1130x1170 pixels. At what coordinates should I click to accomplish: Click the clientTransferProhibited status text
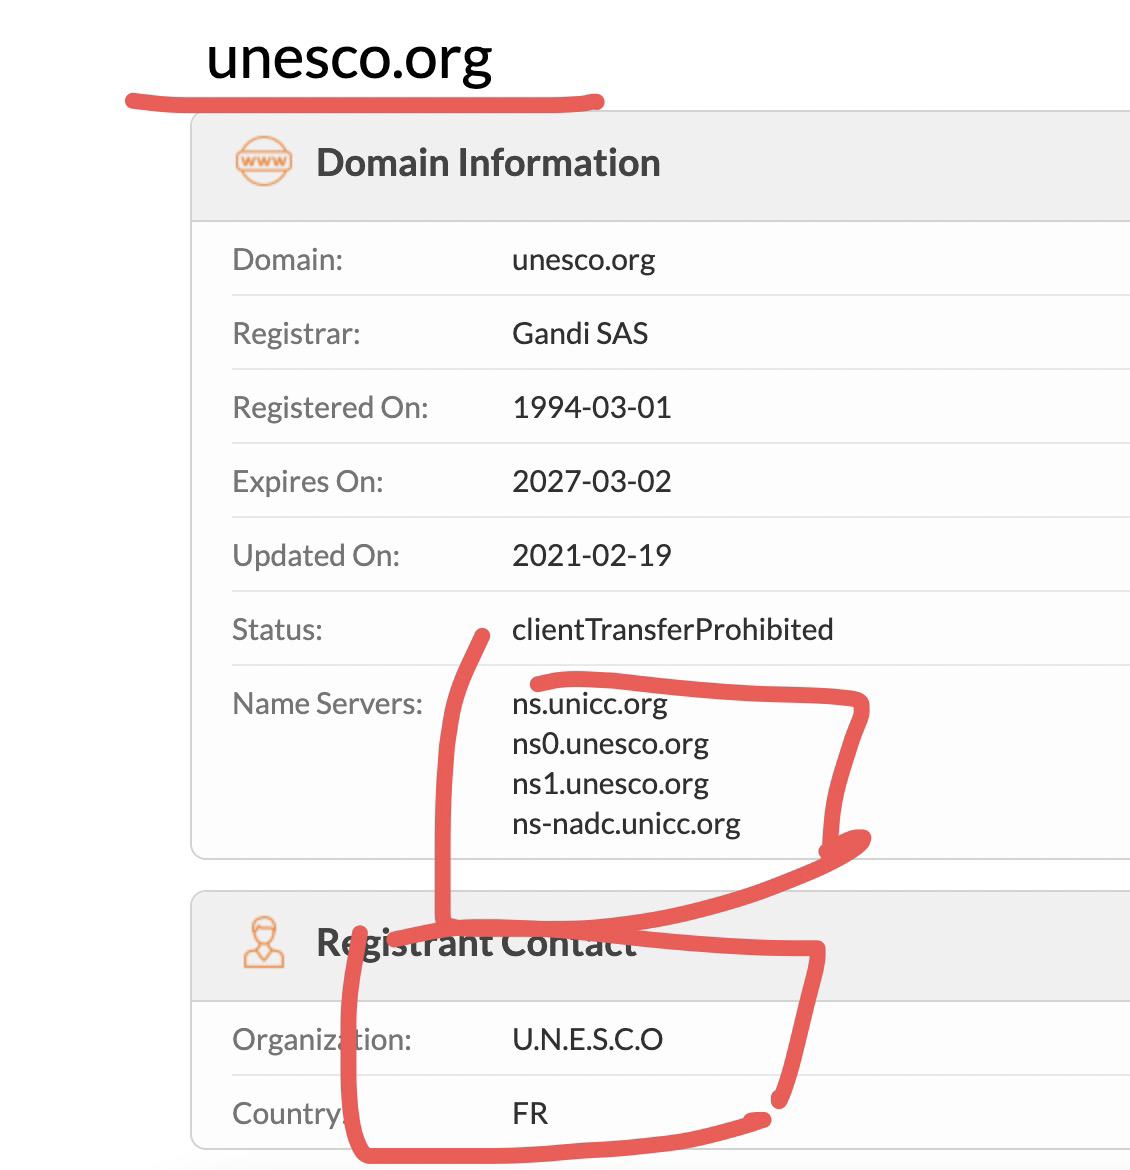(x=672, y=629)
